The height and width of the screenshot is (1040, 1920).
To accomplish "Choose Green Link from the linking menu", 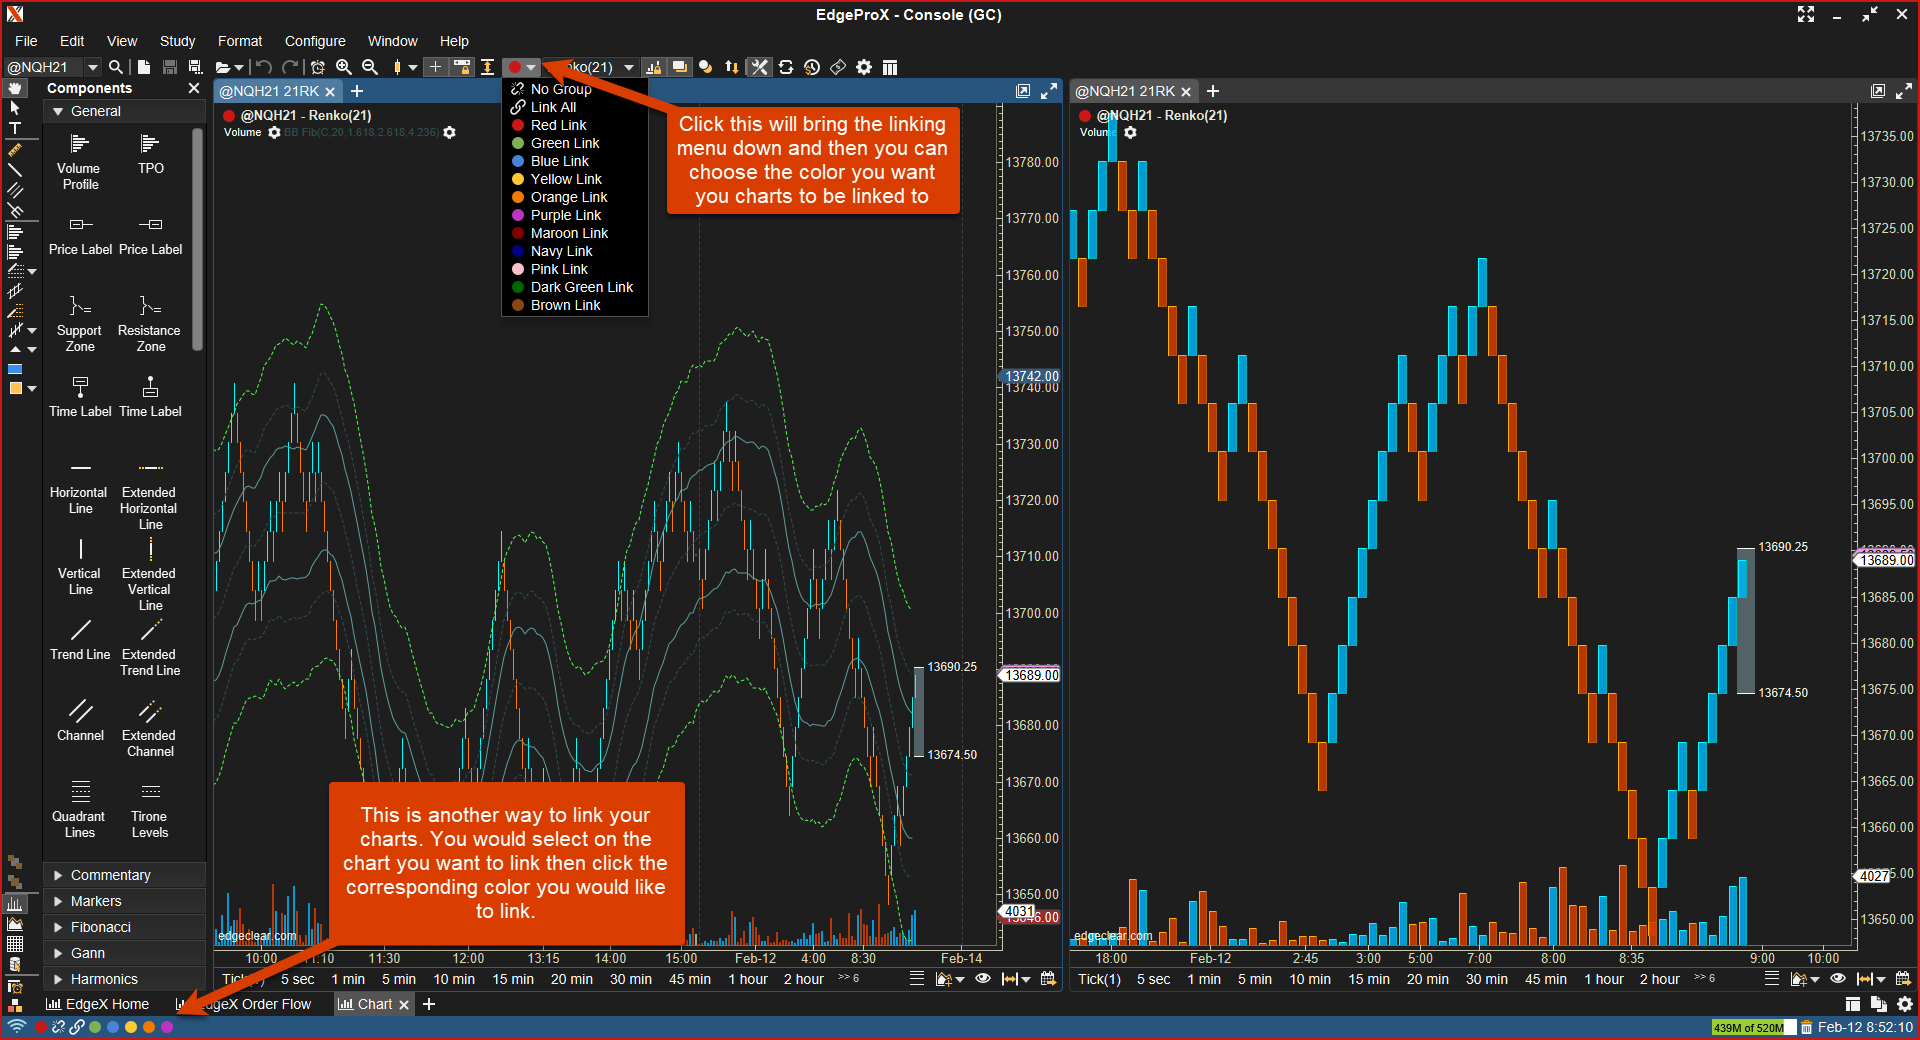I will click(575, 143).
